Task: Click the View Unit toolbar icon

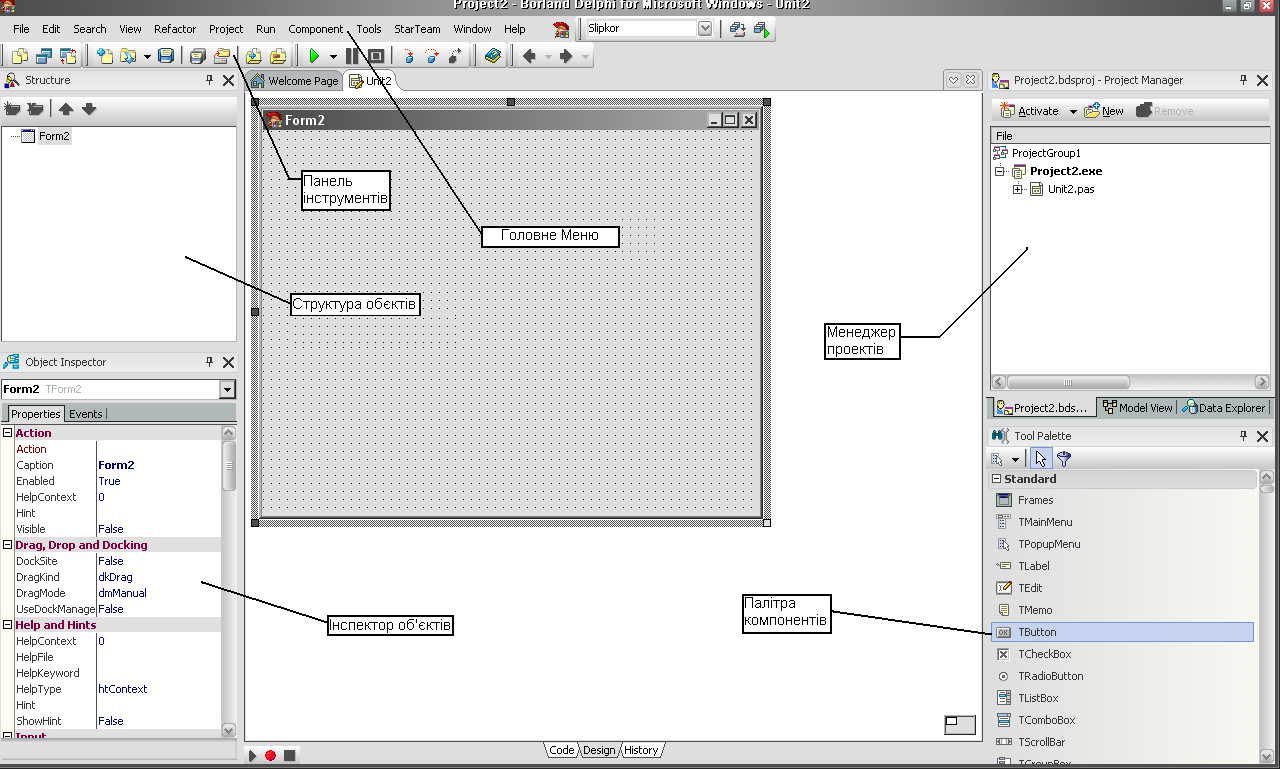Action: tap(20, 56)
